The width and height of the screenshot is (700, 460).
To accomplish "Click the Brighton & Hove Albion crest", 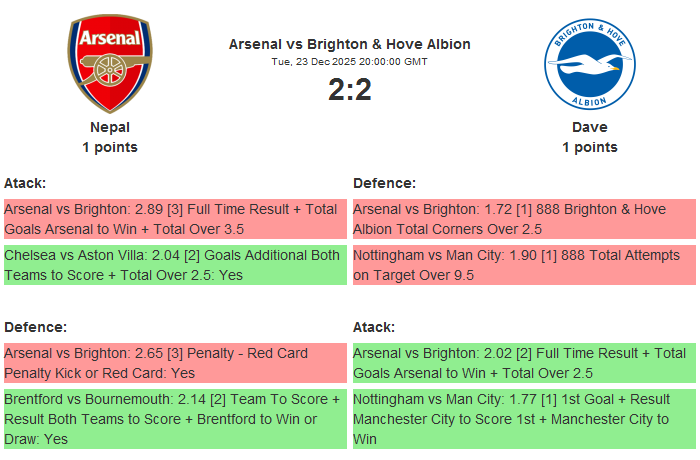I will (590, 65).
